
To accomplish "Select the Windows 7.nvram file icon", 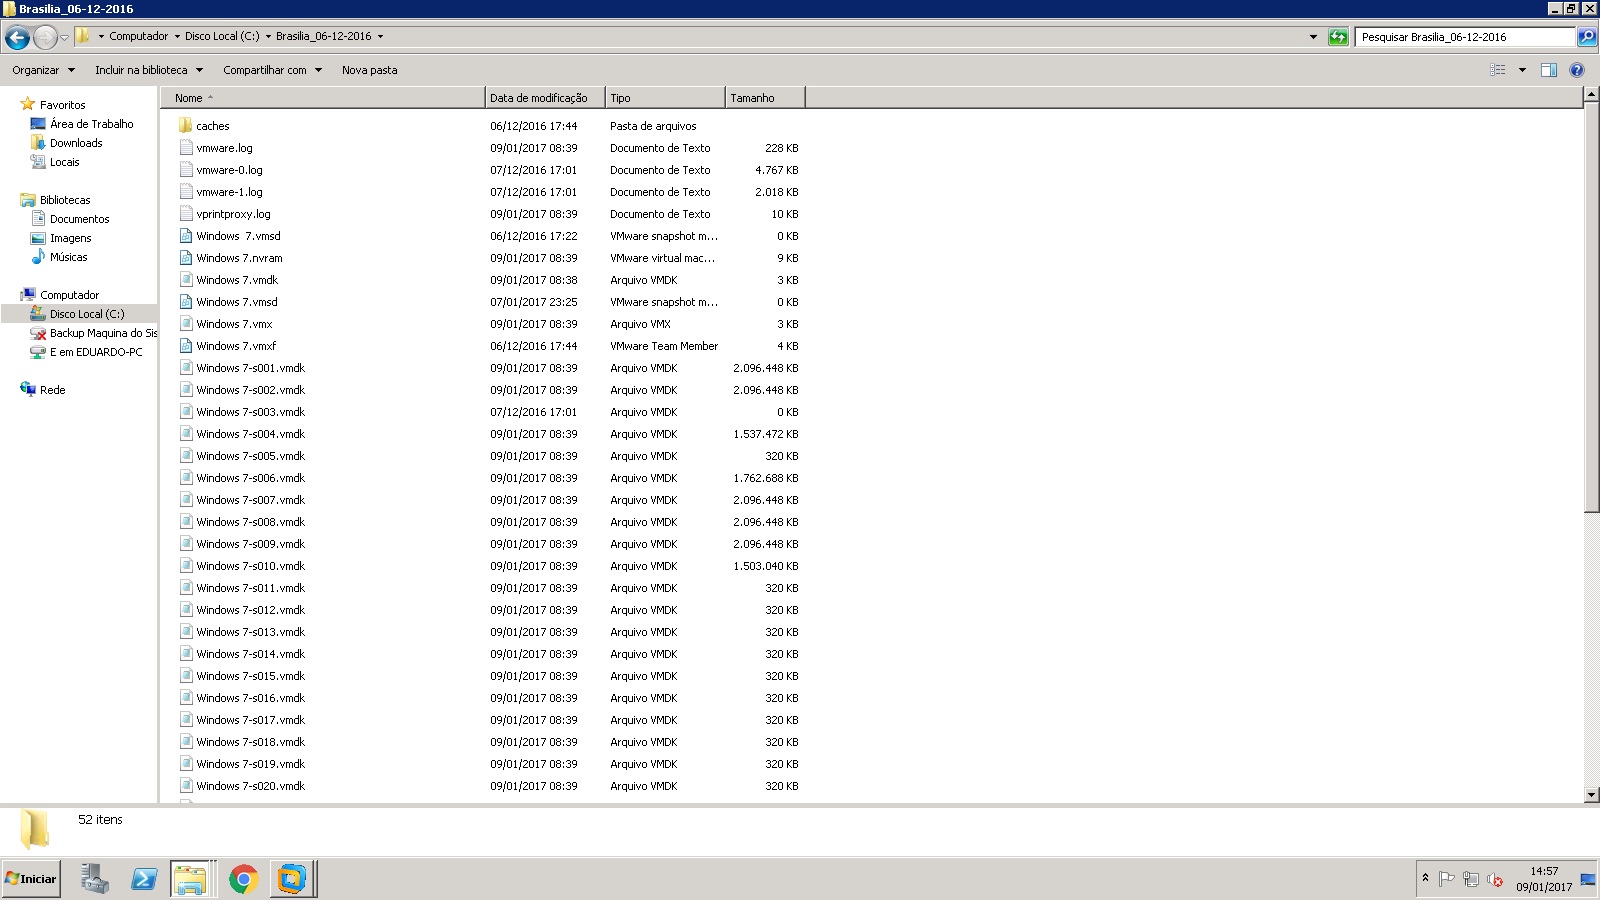I will pos(186,258).
